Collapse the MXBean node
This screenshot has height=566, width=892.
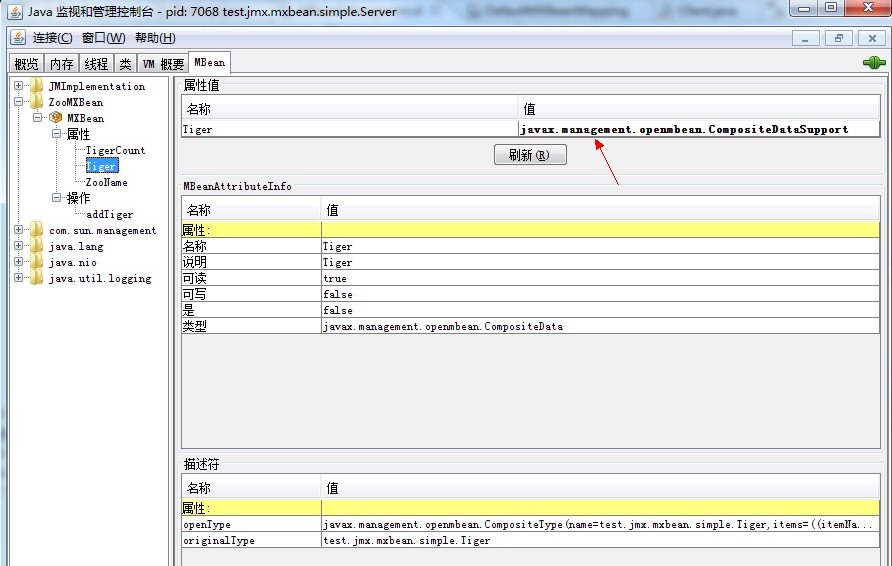coord(38,118)
